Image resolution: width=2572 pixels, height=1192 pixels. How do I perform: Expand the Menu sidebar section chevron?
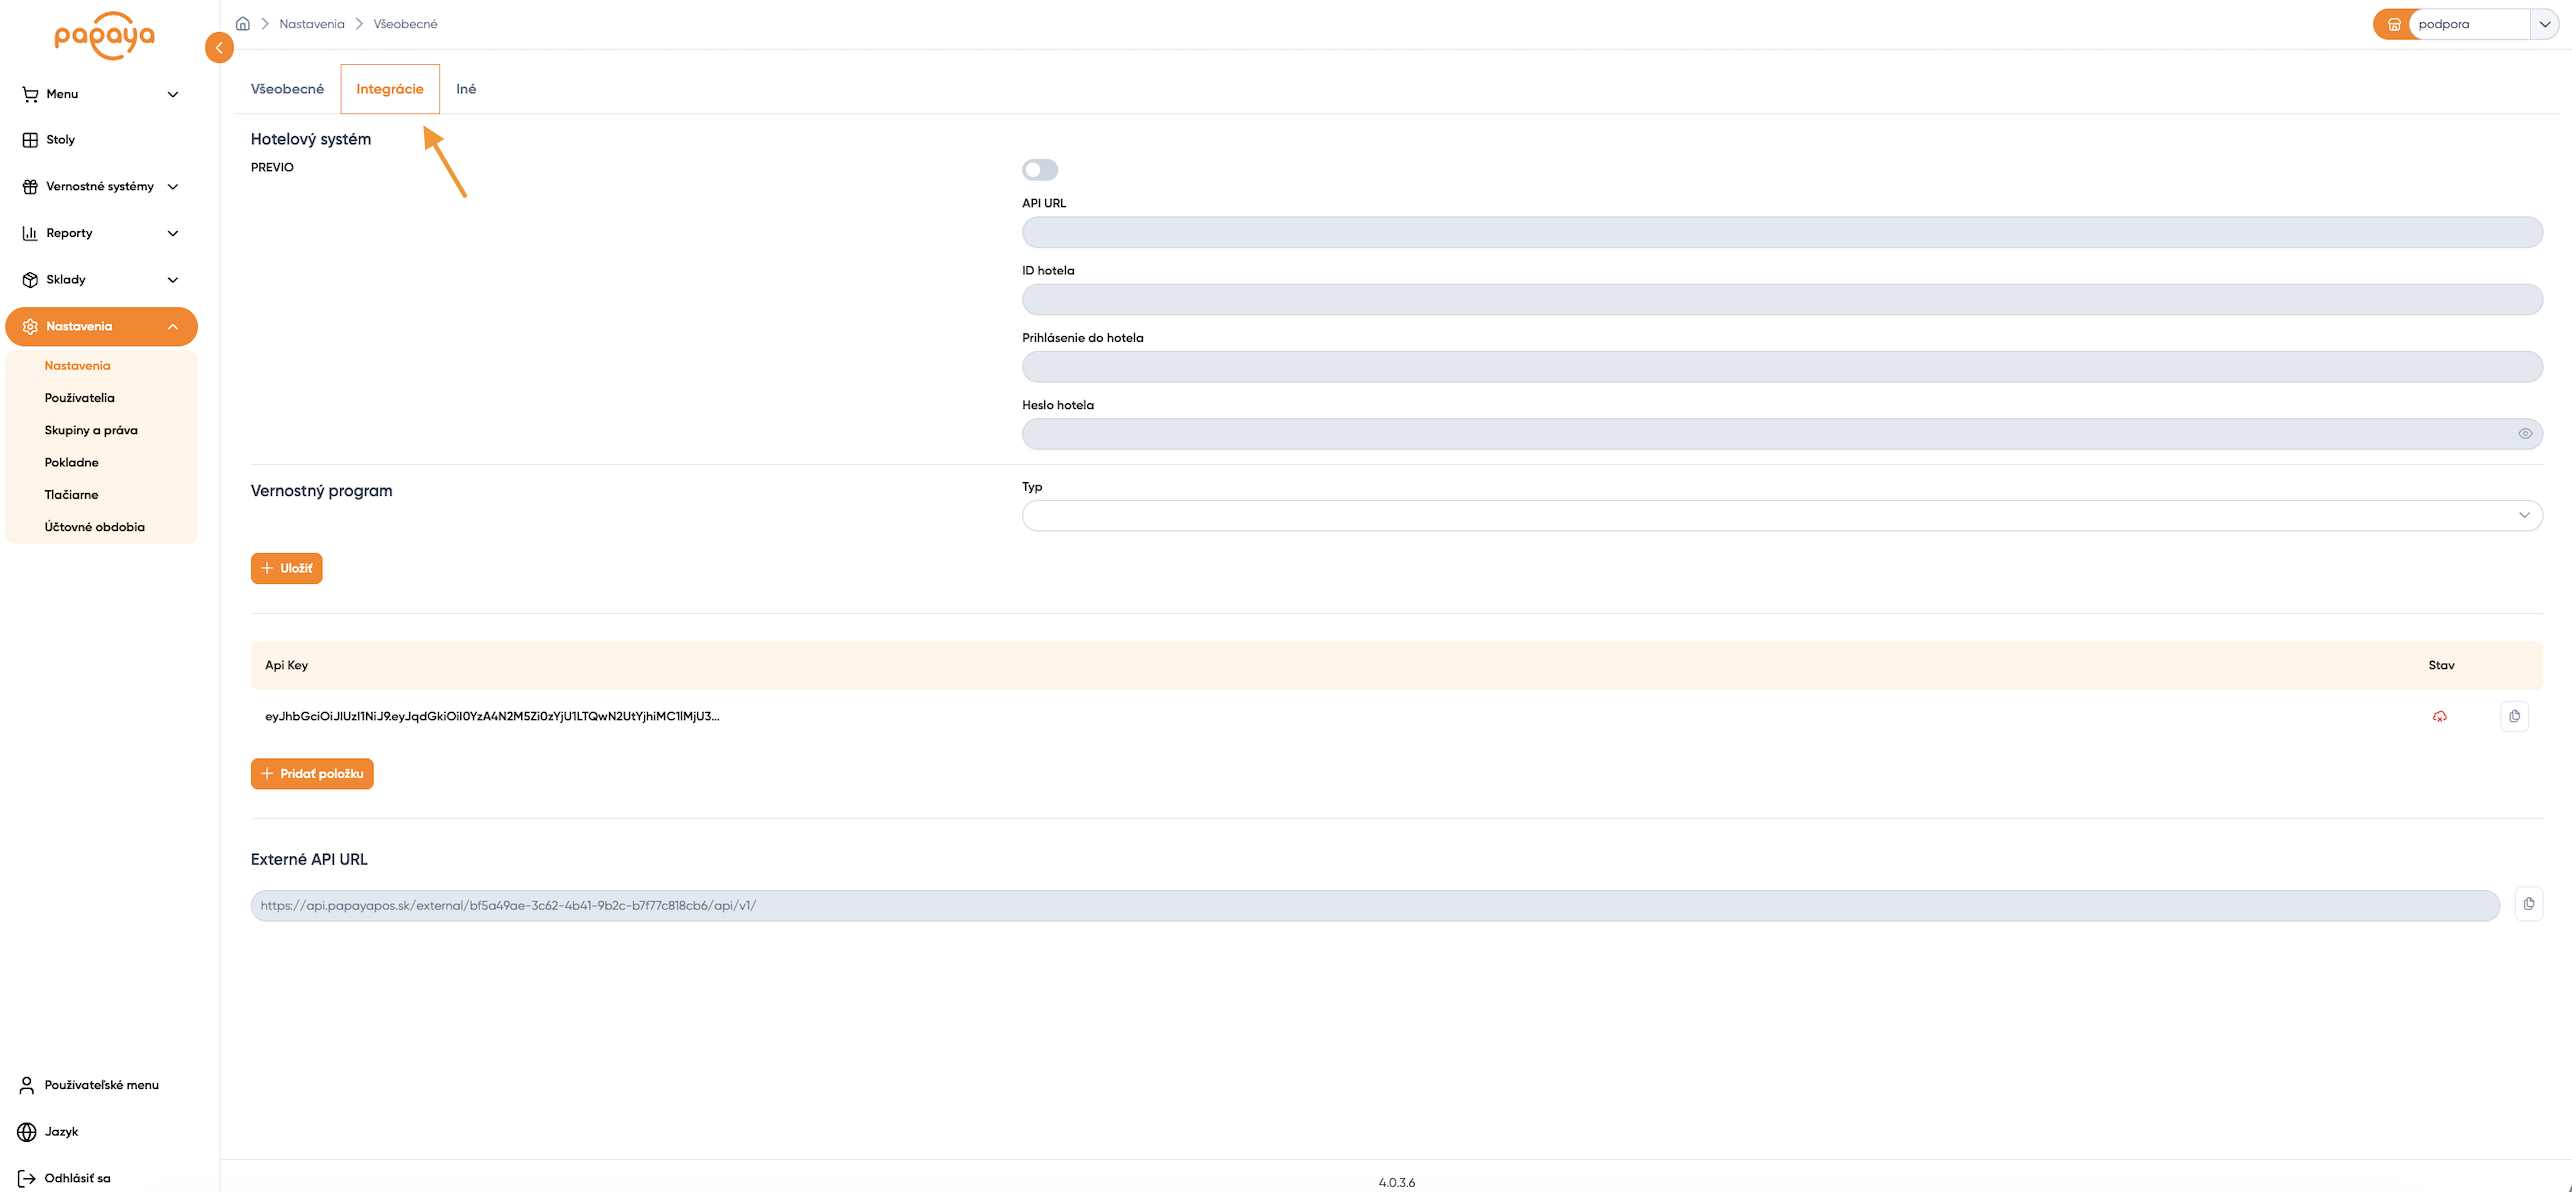point(173,95)
